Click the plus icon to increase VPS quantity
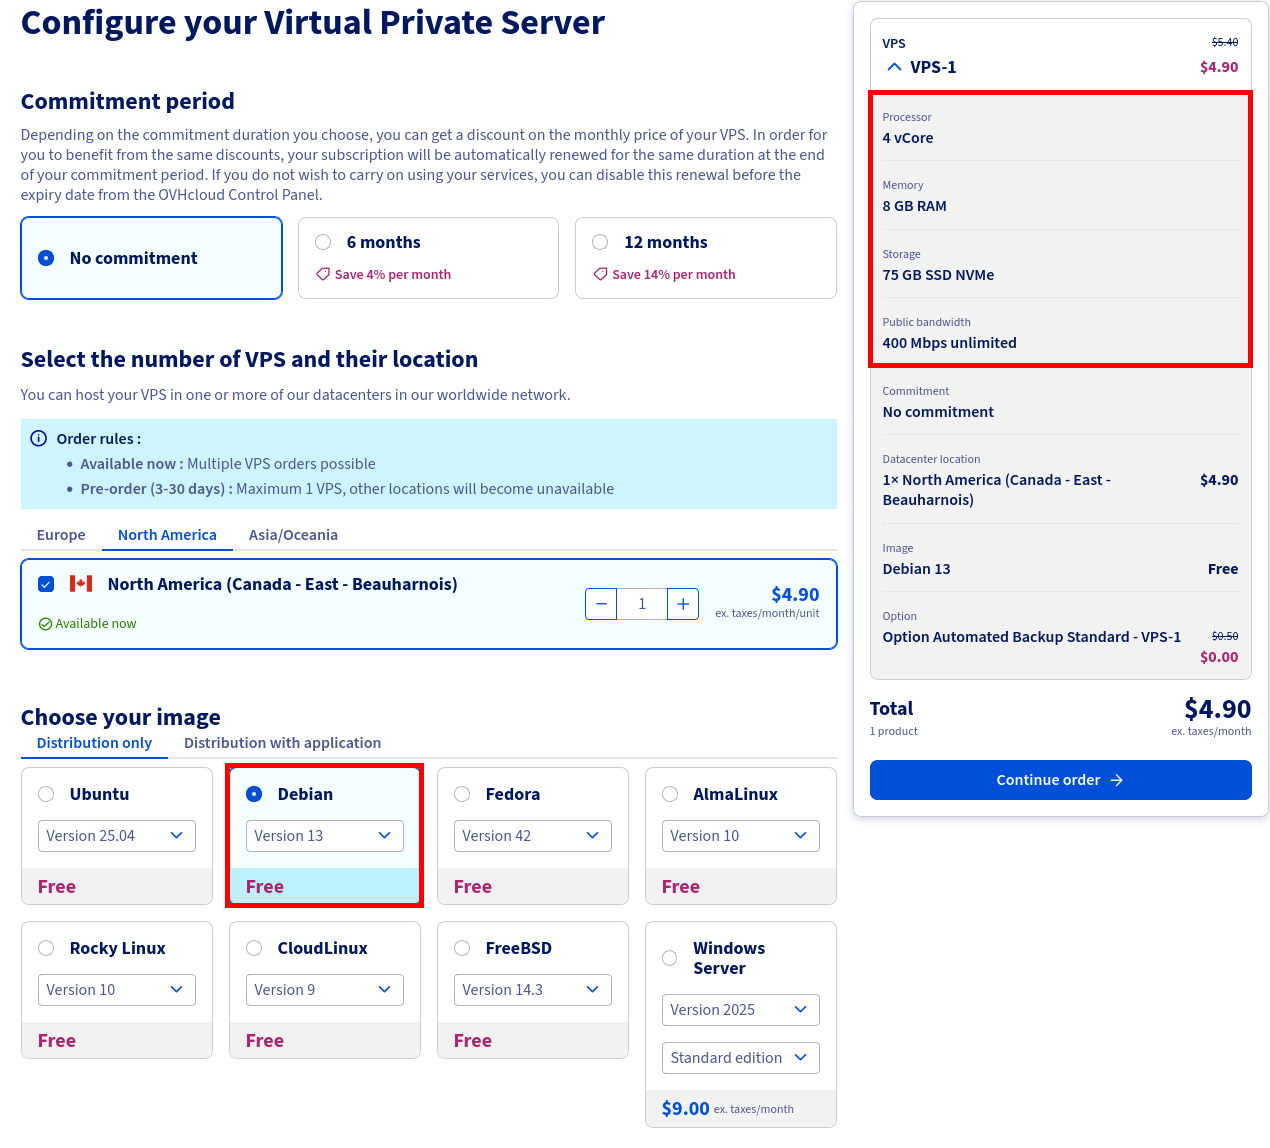Image resolution: width=1270 pixels, height=1148 pixels. [x=682, y=604]
